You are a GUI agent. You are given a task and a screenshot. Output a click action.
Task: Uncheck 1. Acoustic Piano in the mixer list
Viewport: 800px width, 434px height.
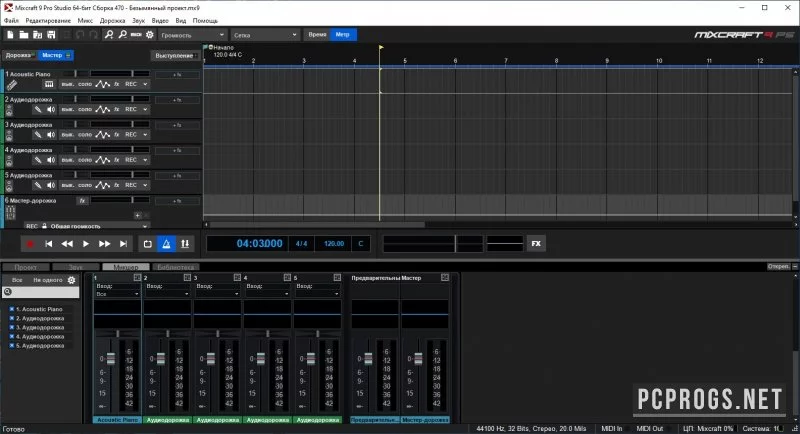pyautogui.click(x=12, y=309)
